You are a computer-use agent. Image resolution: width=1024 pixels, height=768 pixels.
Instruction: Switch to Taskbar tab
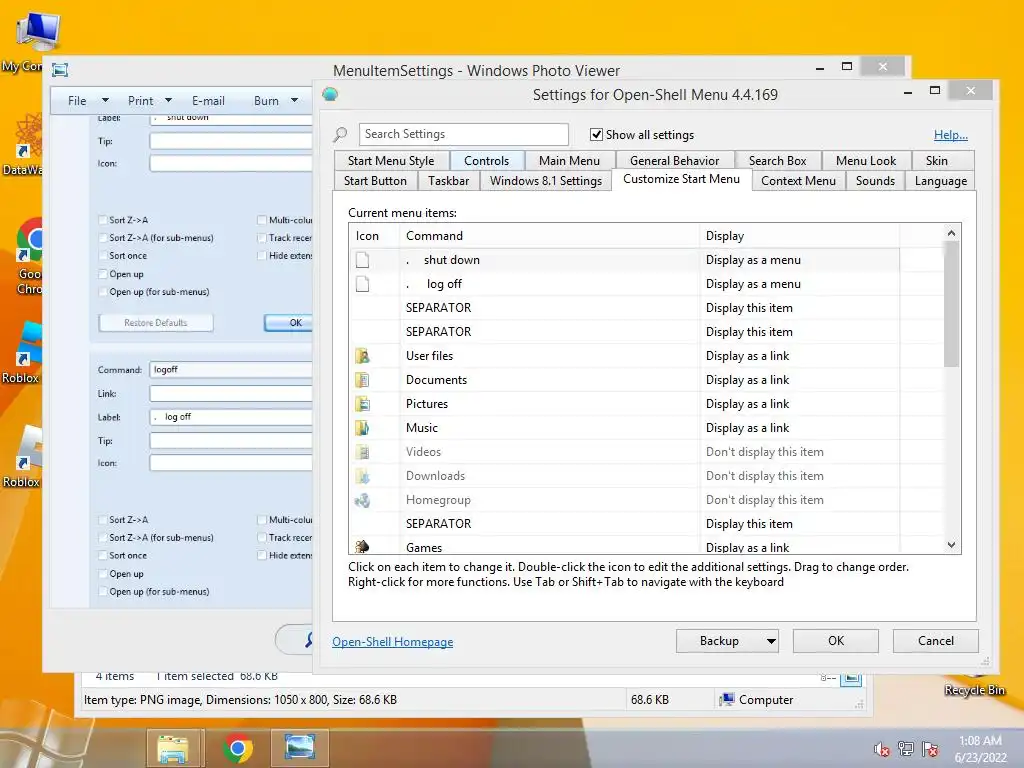point(449,181)
